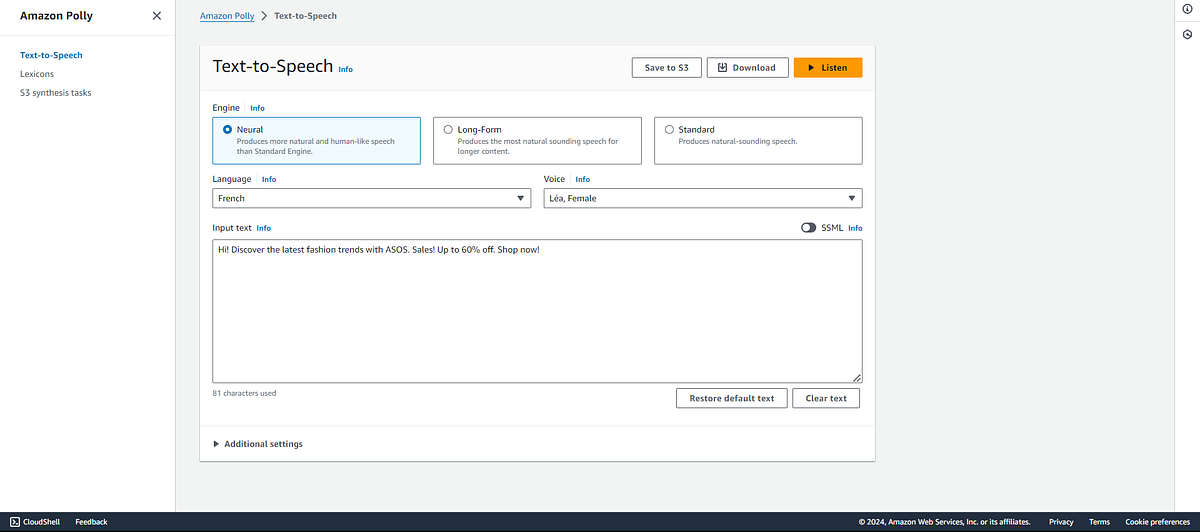Open the Voice dropdown showing Léa, Female

[x=703, y=198]
